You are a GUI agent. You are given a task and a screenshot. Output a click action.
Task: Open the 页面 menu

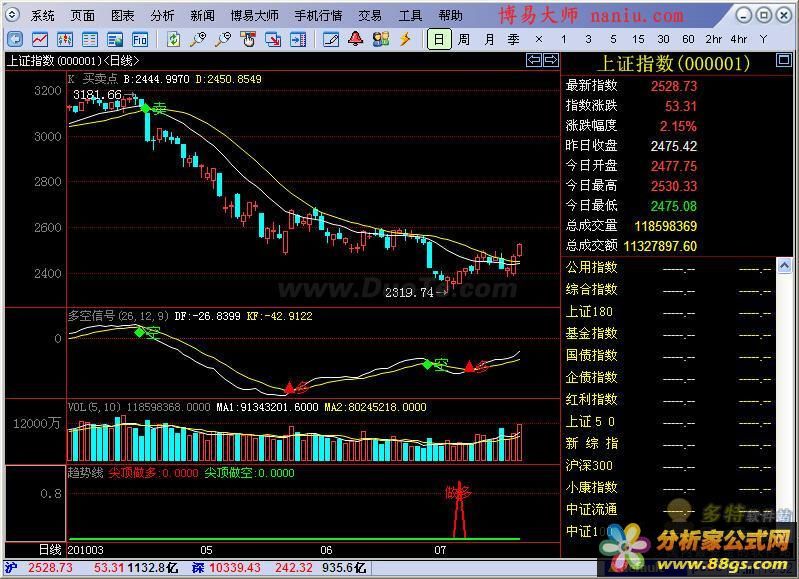point(83,16)
